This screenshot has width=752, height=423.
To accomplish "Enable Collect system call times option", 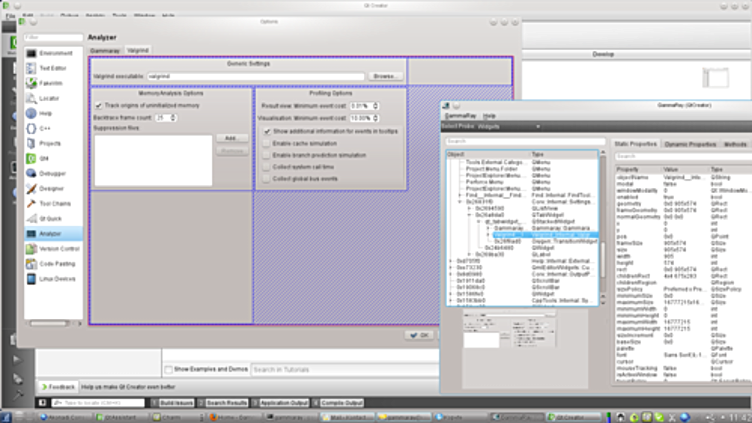I will (x=265, y=167).
